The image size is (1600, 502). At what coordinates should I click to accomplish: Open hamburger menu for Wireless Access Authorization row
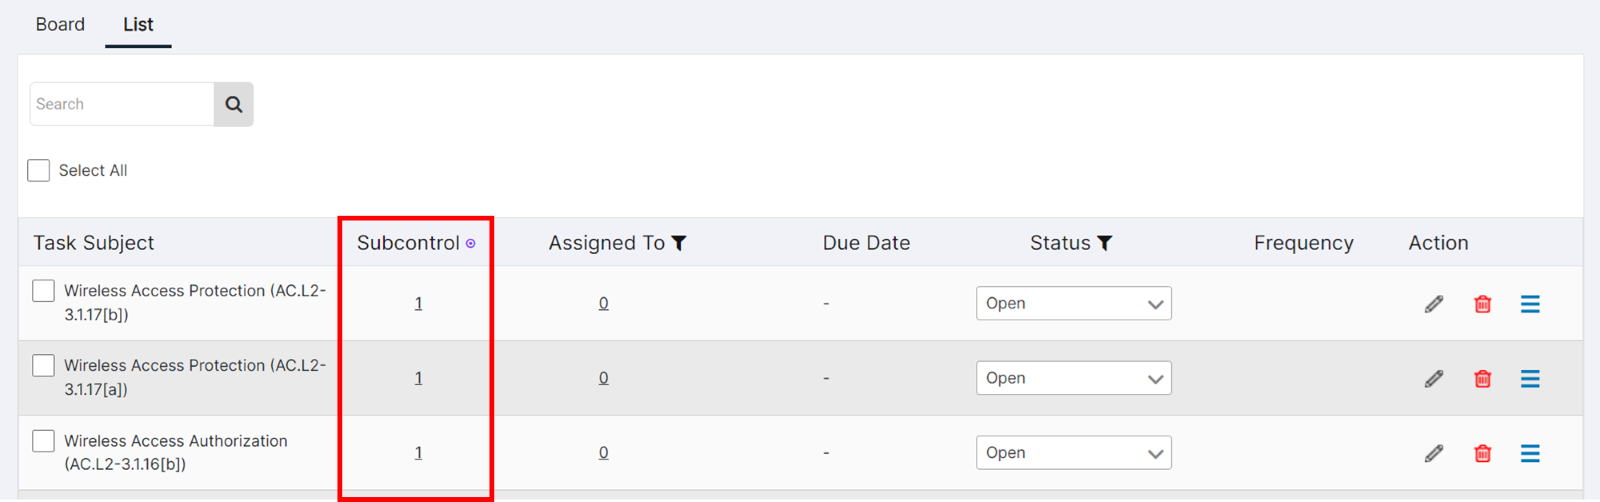[x=1530, y=453]
